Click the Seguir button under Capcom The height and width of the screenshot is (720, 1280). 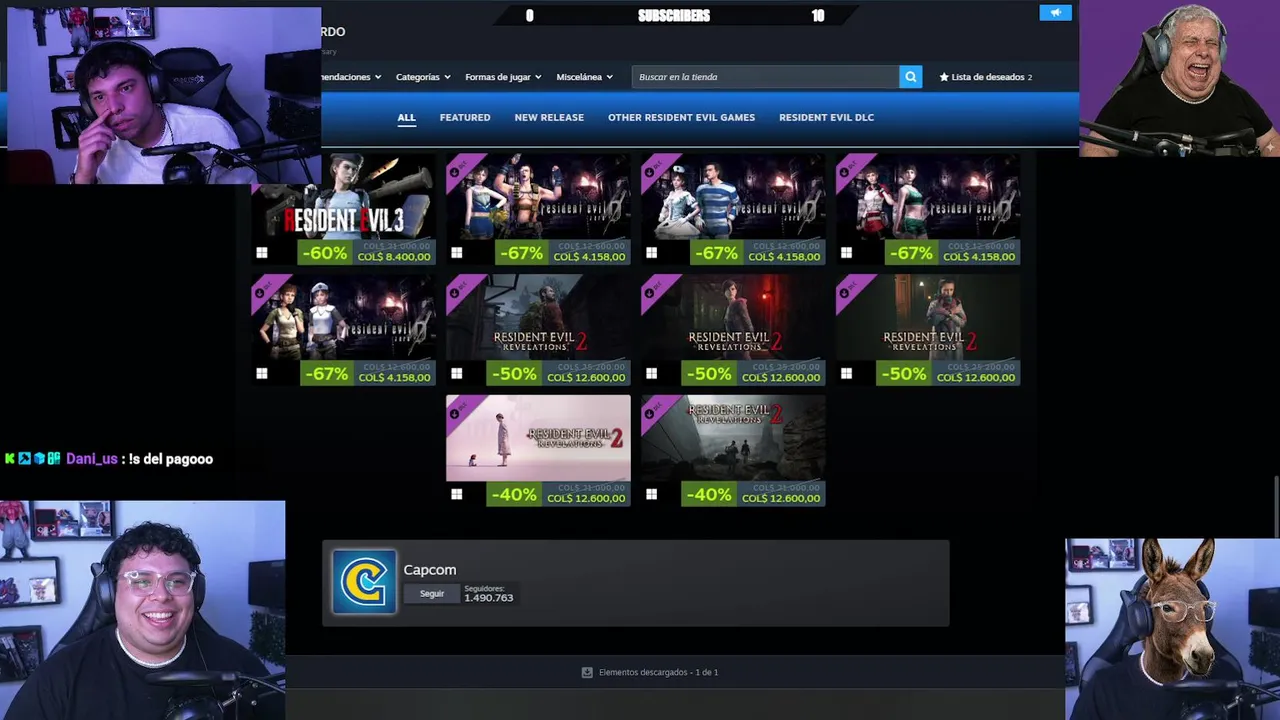432,594
